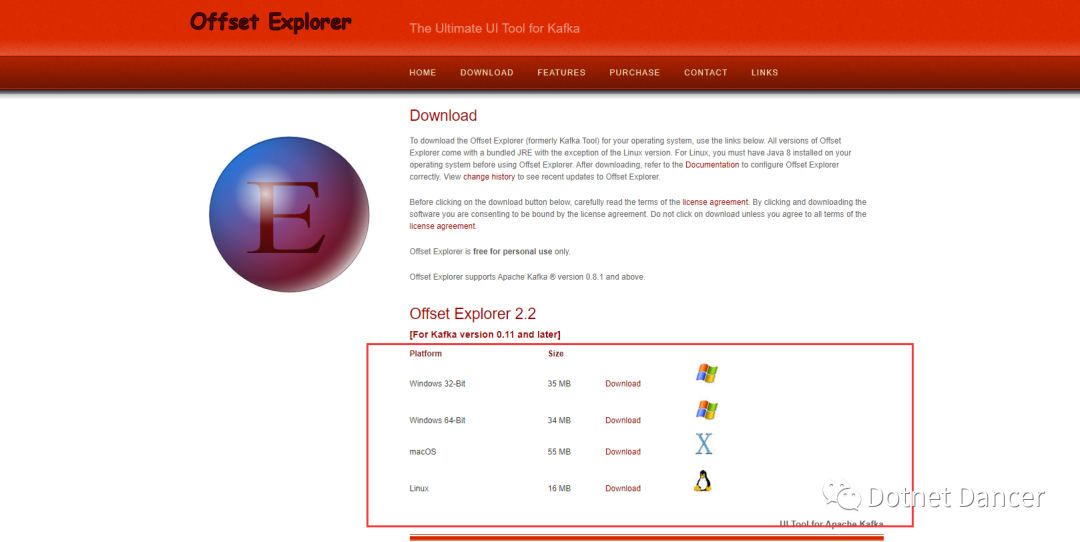Click the 55 MB size value

pos(559,452)
